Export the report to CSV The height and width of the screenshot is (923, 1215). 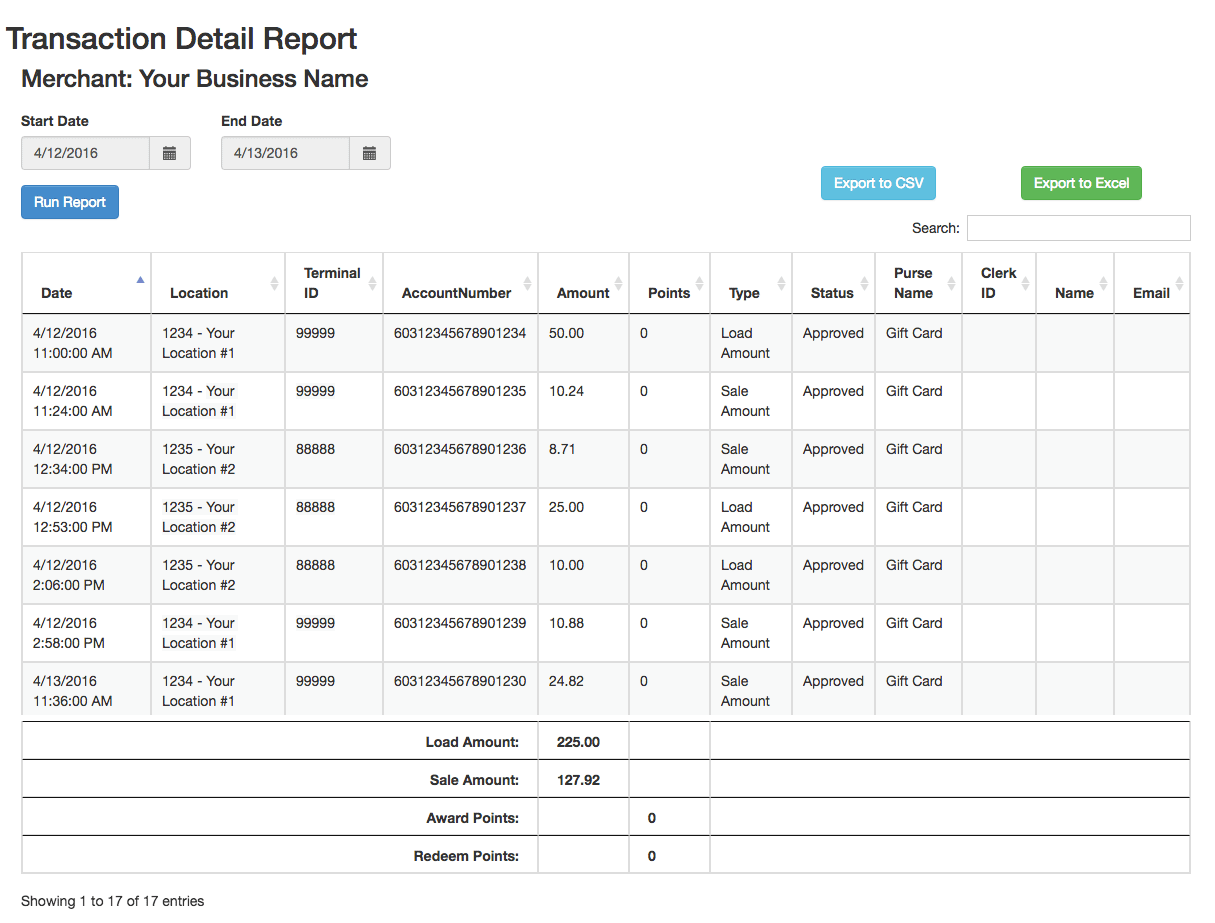879,183
